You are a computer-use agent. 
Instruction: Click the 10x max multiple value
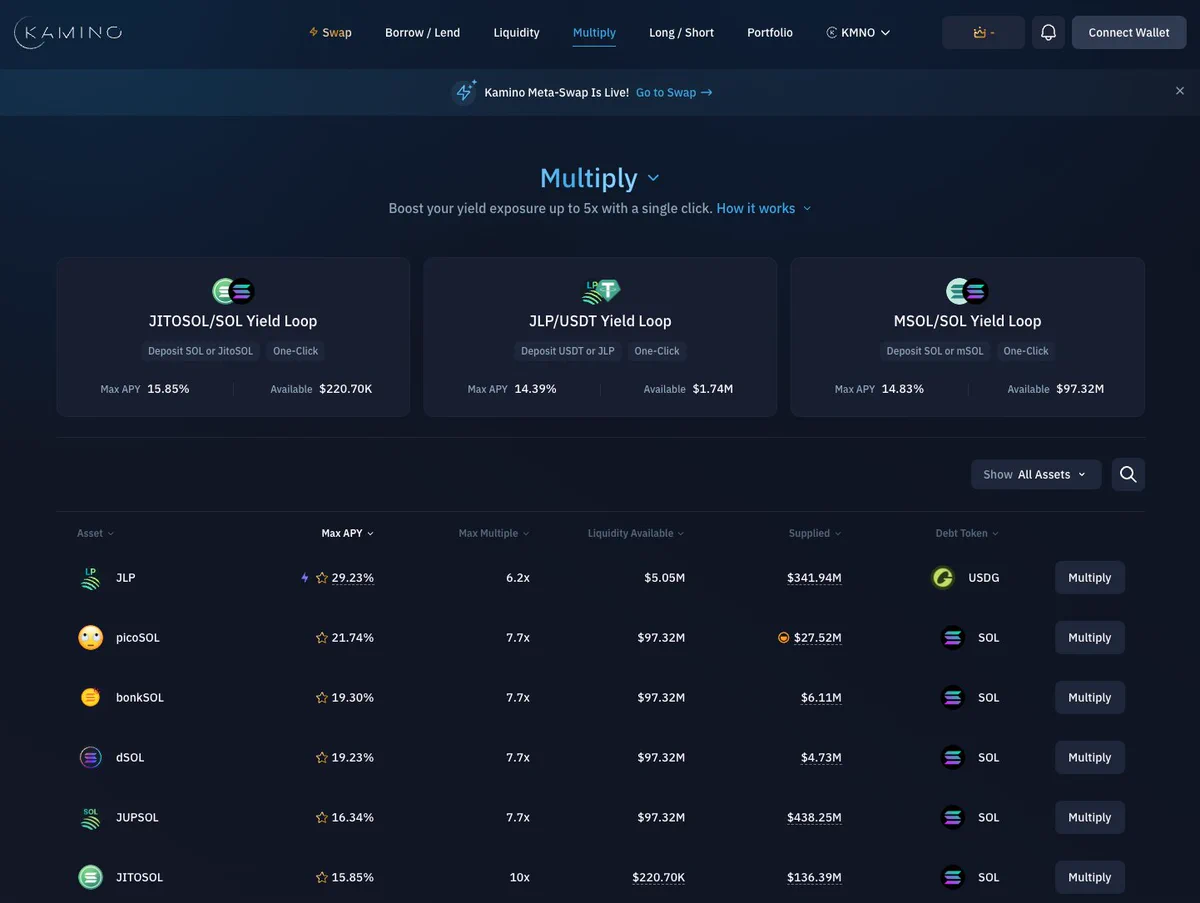pyautogui.click(x=520, y=878)
